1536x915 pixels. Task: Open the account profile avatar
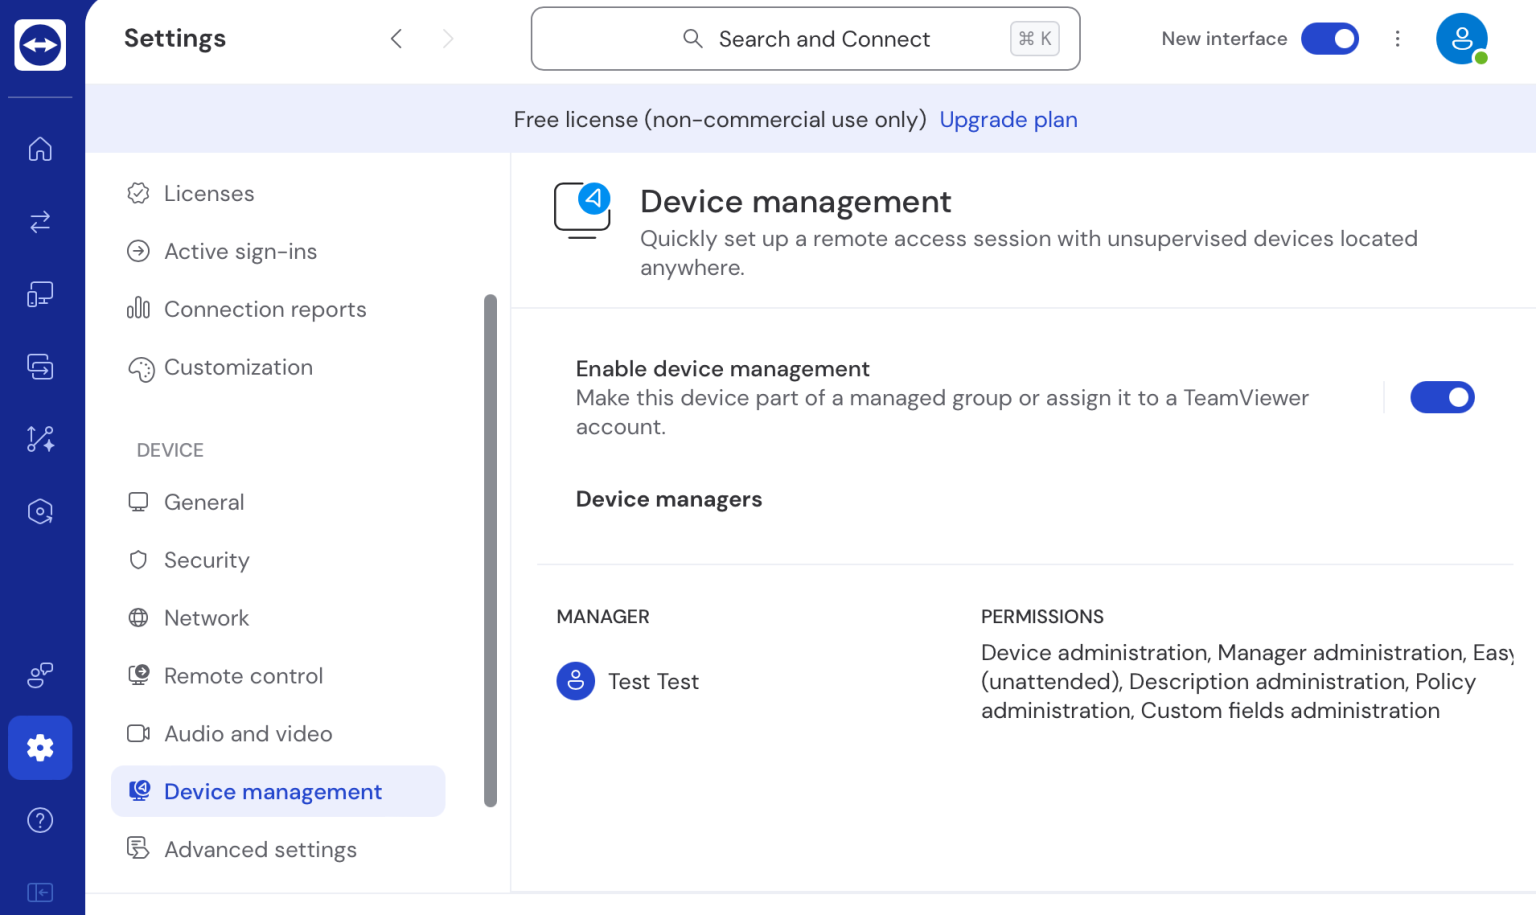(x=1462, y=38)
